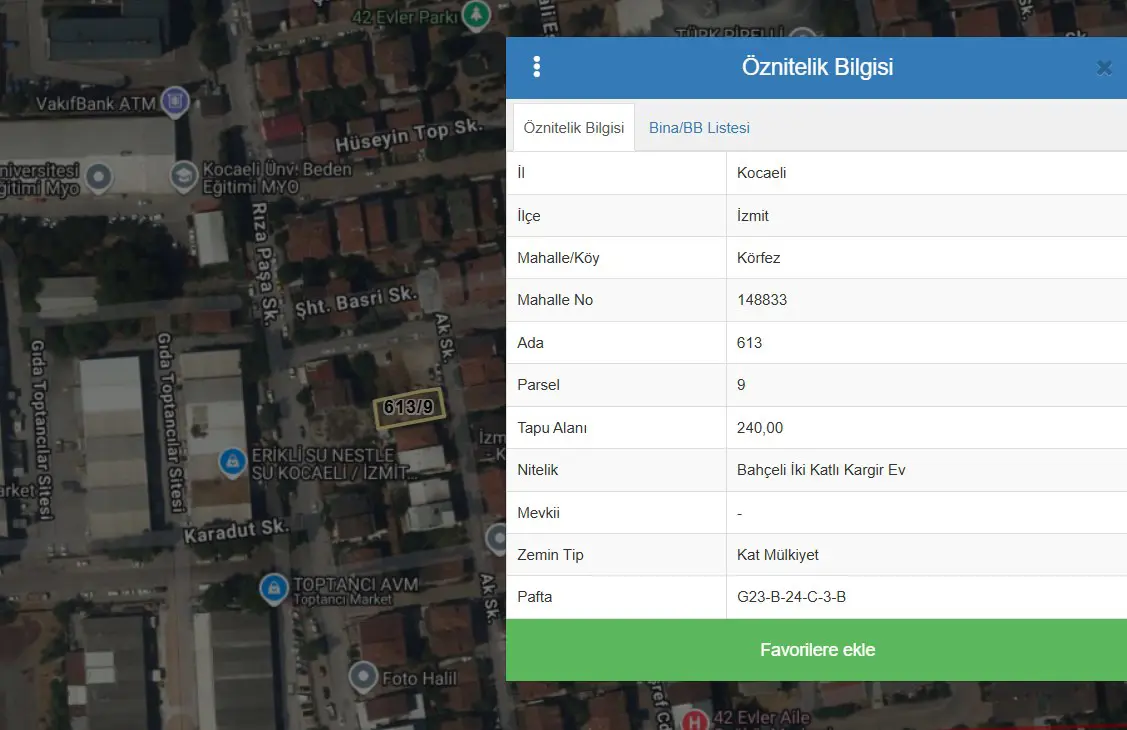Screen dimensions: 1127x730
Task: Click the Rıza Paşa Sk. street label
Action: (x=264, y=263)
